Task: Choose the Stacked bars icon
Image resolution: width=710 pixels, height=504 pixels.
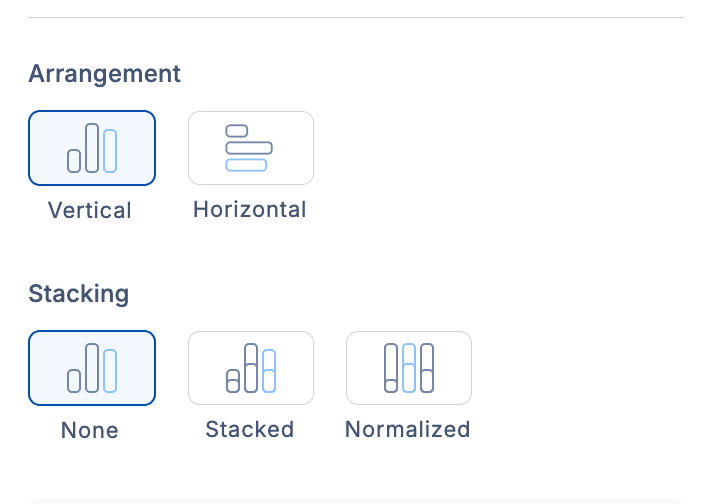Action: pyautogui.click(x=250, y=368)
